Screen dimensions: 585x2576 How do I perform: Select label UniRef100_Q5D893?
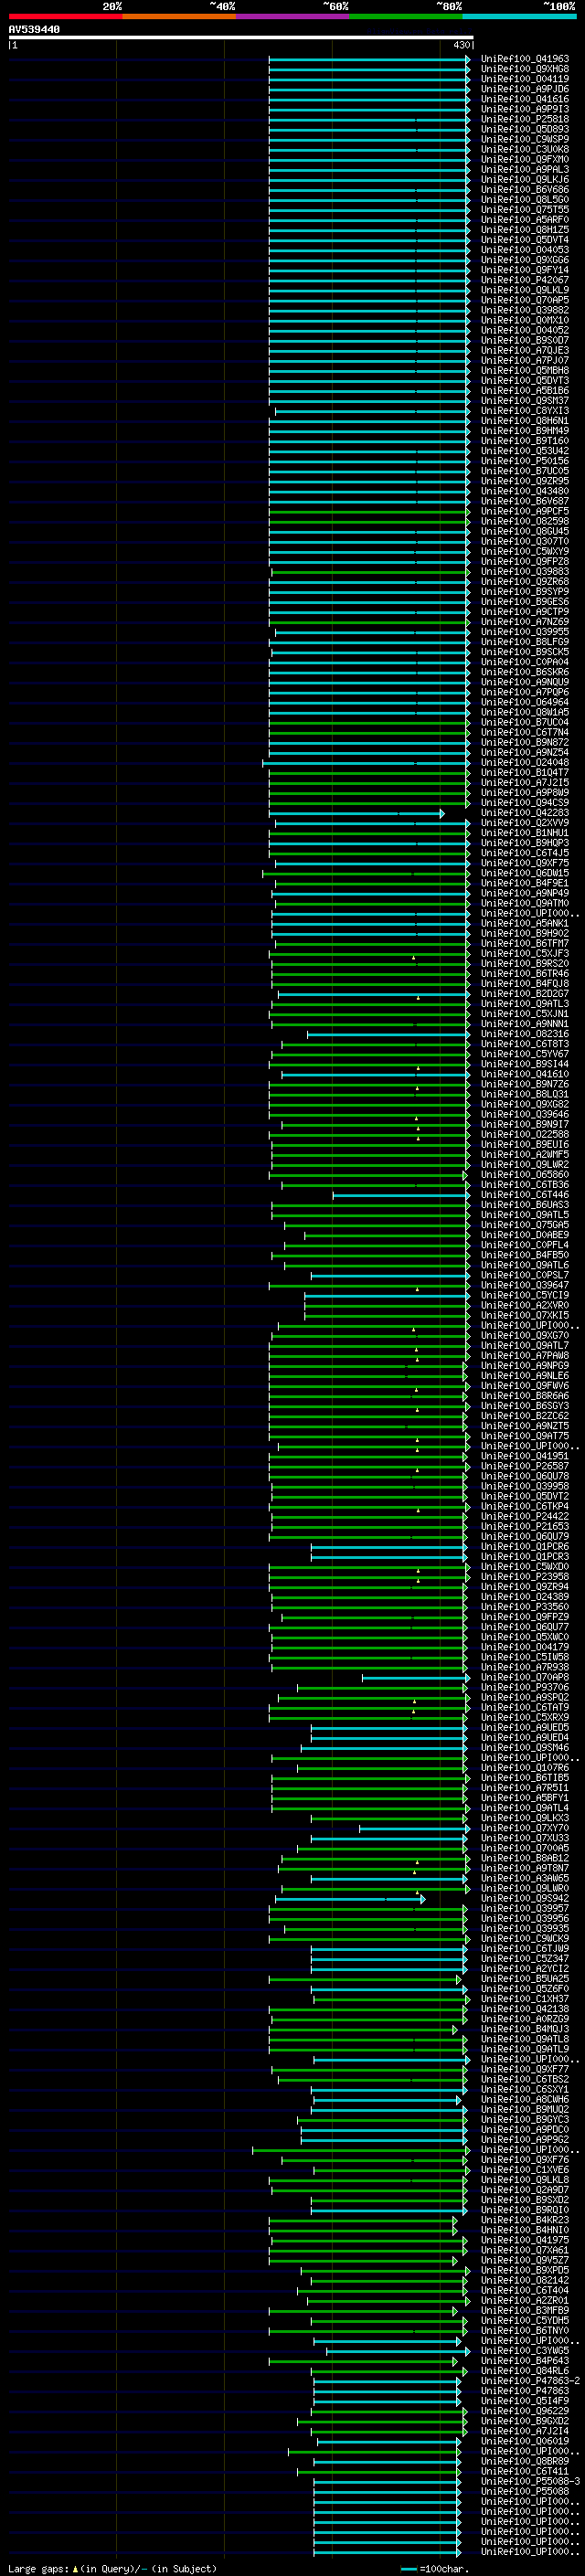(525, 129)
